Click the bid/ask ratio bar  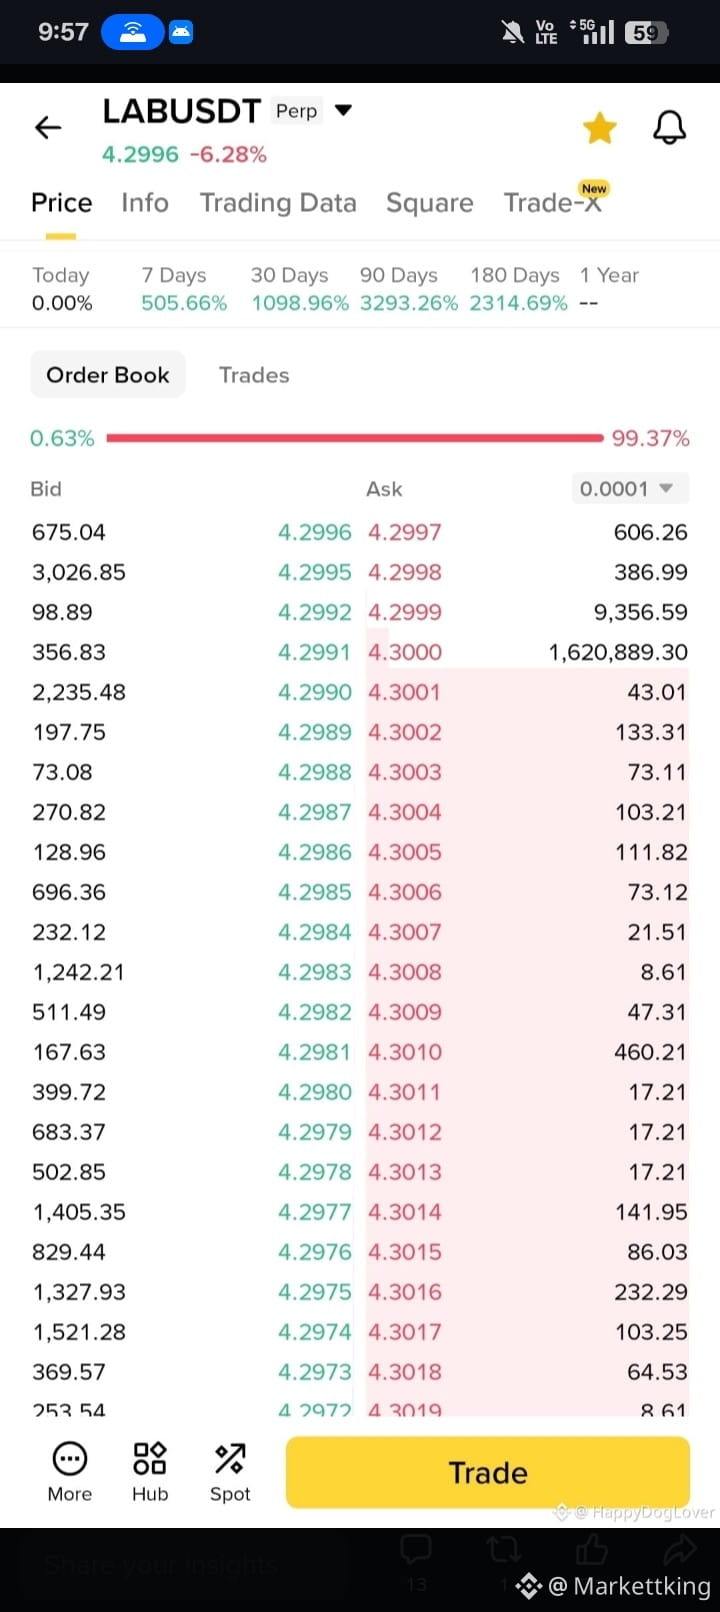355,438
